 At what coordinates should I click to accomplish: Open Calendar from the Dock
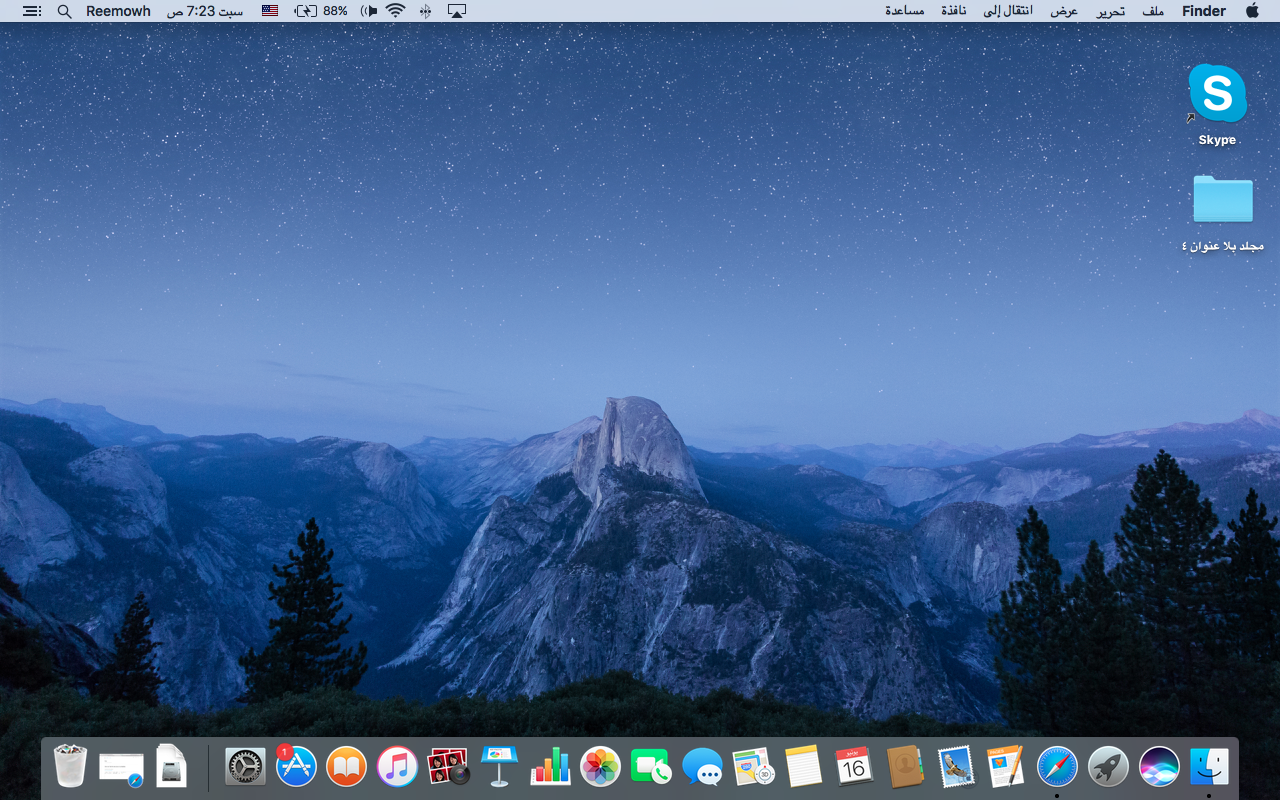pos(854,767)
